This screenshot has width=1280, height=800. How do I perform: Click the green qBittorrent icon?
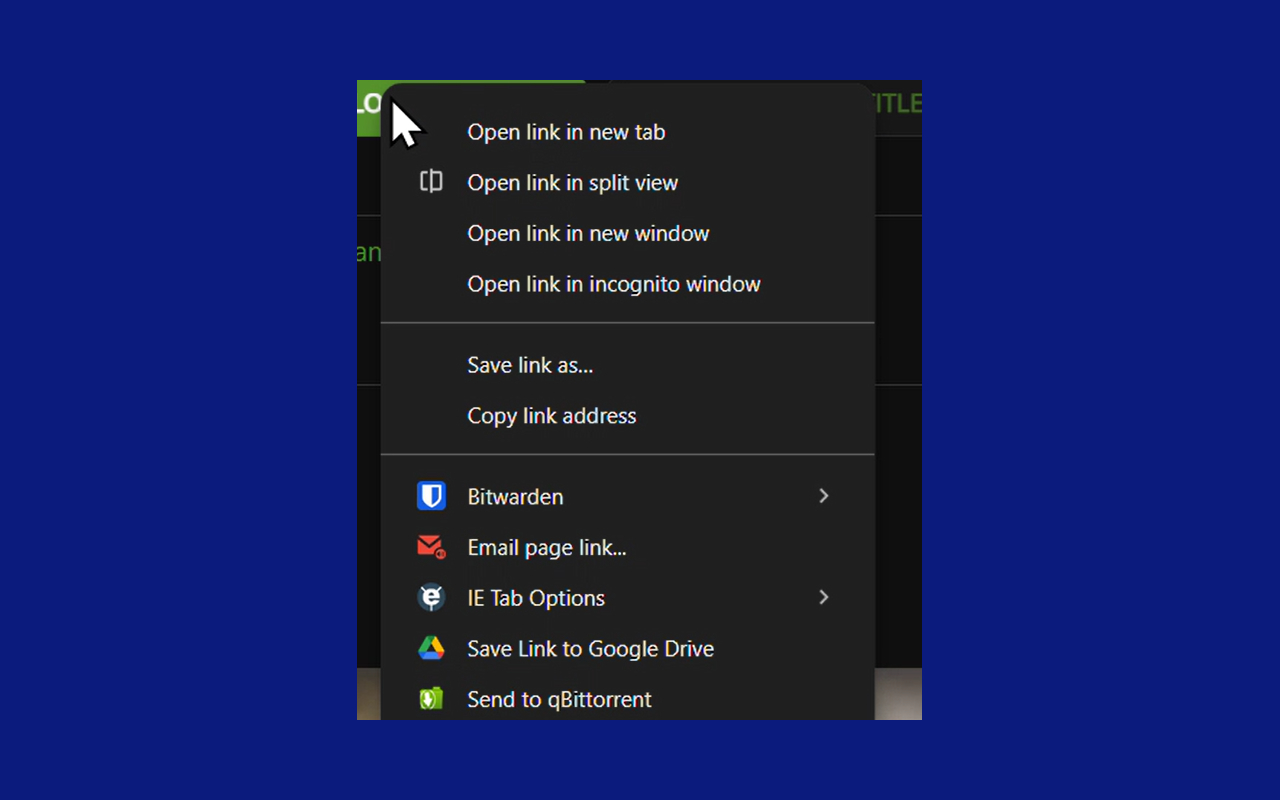coord(431,699)
